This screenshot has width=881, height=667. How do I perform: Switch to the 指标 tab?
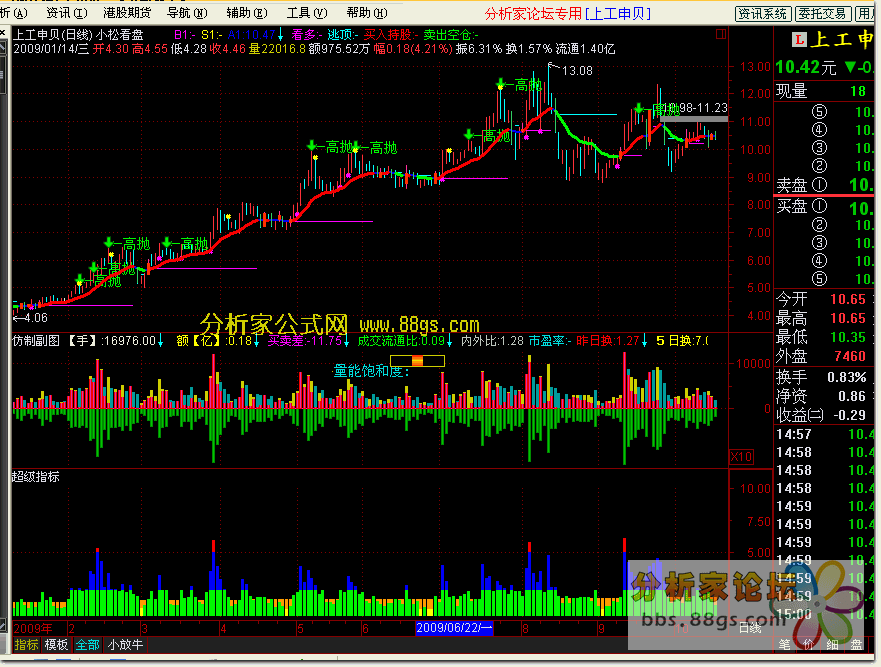pyautogui.click(x=26, y=645)
